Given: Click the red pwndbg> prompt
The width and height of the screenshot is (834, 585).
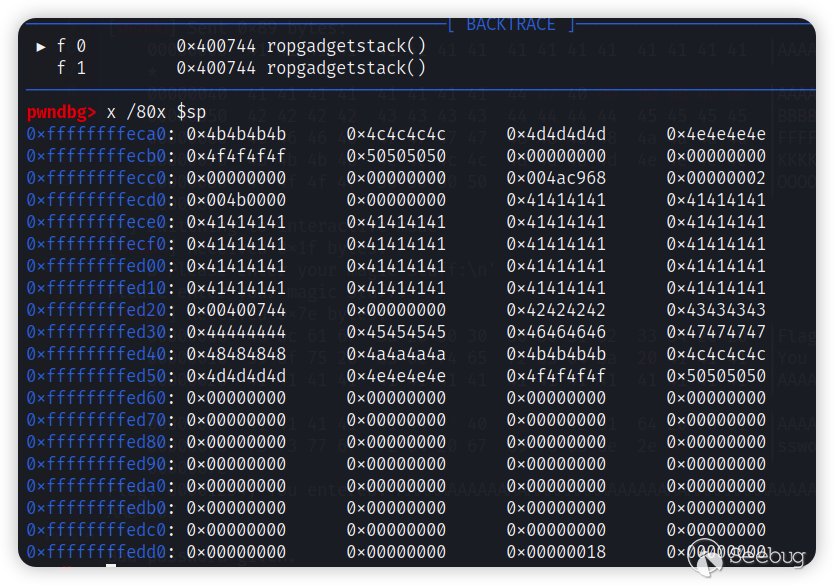Looking at the screenshot, I should (61, 112).
